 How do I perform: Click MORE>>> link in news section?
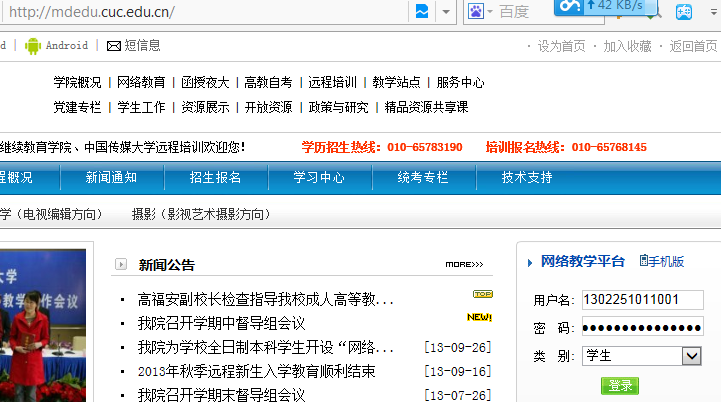[464, 265]
